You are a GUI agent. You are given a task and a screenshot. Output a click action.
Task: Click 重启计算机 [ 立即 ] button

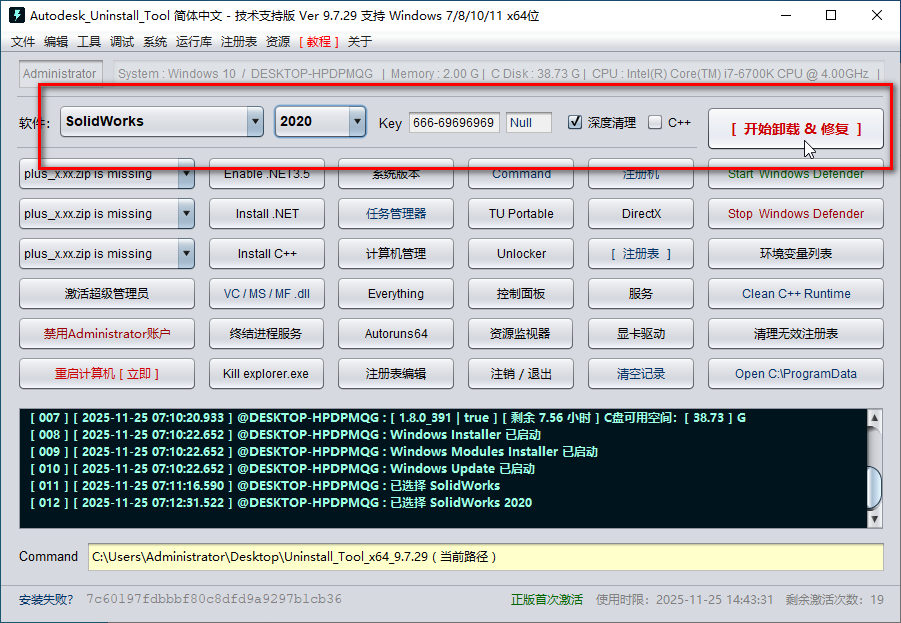tap(107, 374)
